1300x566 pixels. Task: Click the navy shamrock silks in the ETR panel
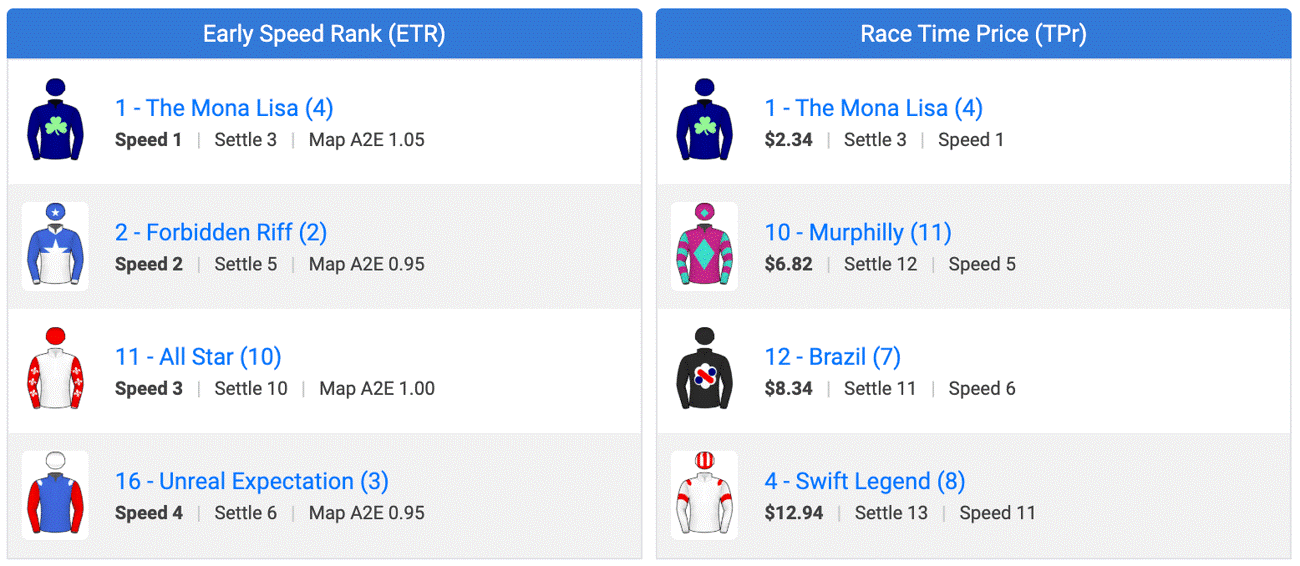(55, 121)
